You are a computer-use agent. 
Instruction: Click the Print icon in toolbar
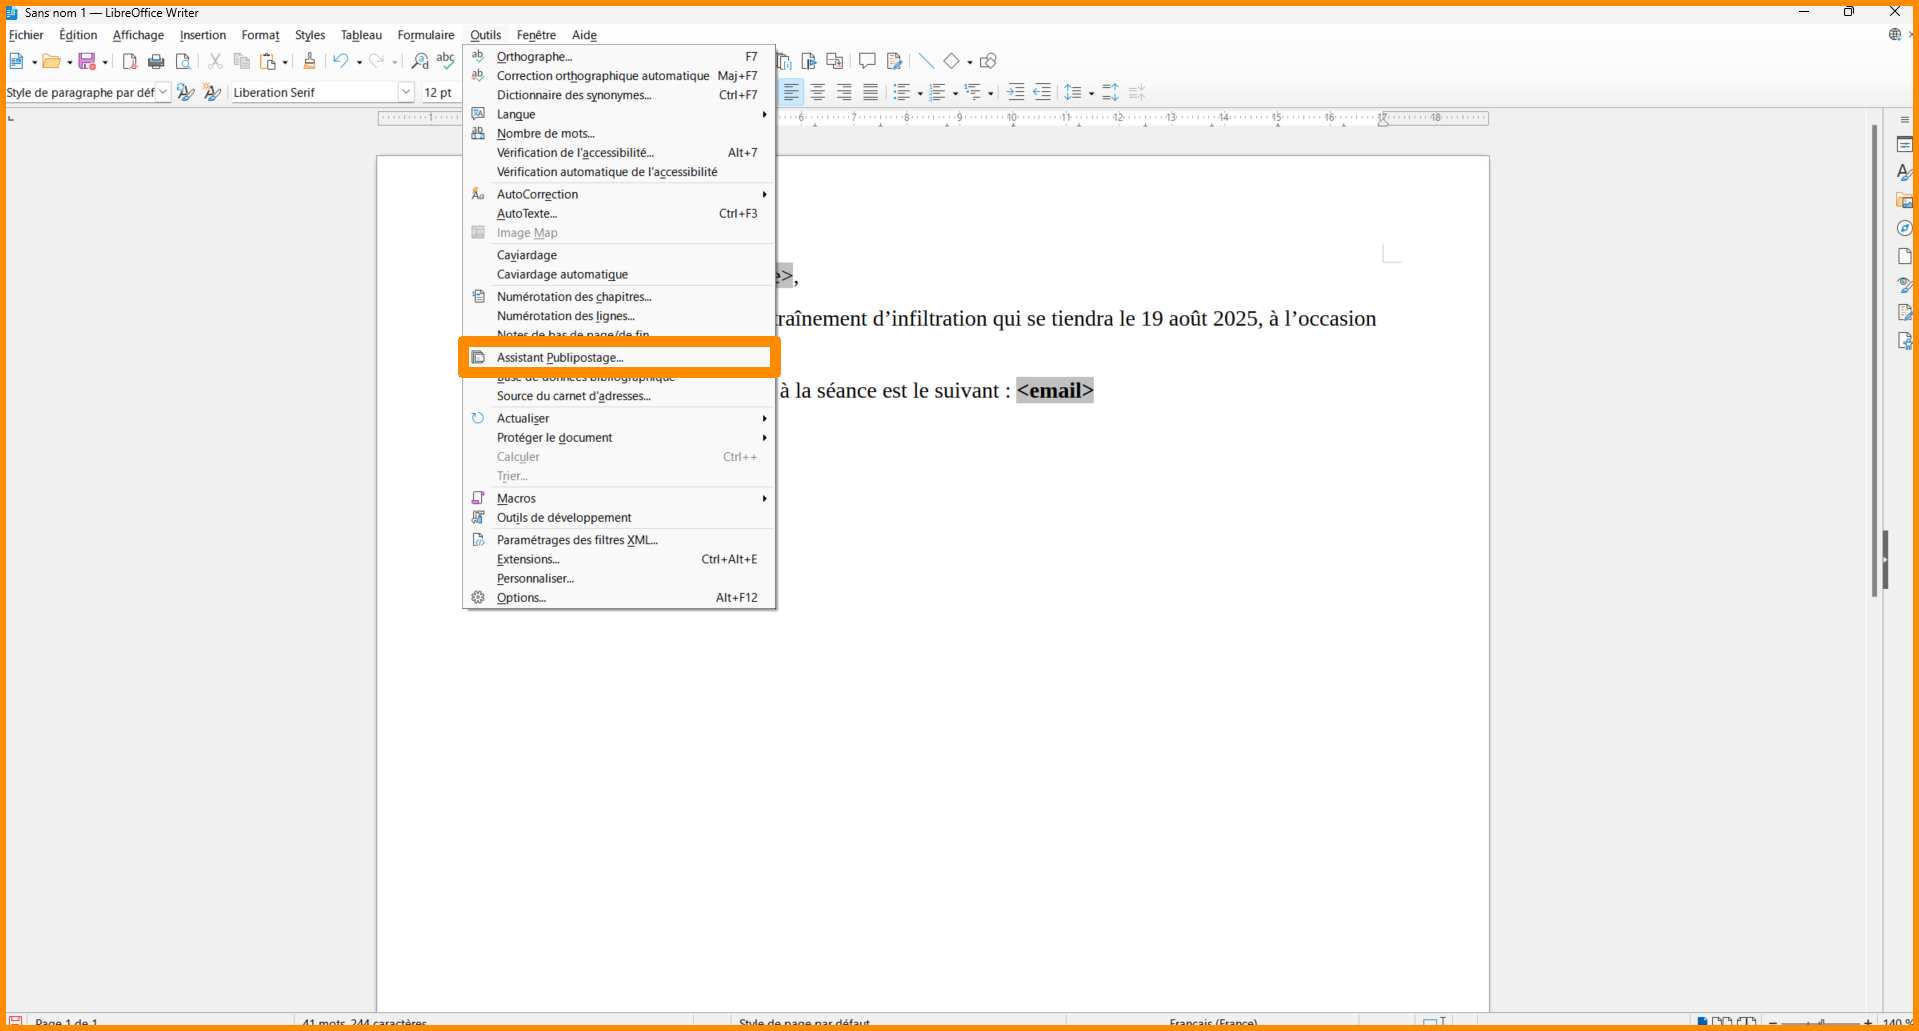(156, 62)
